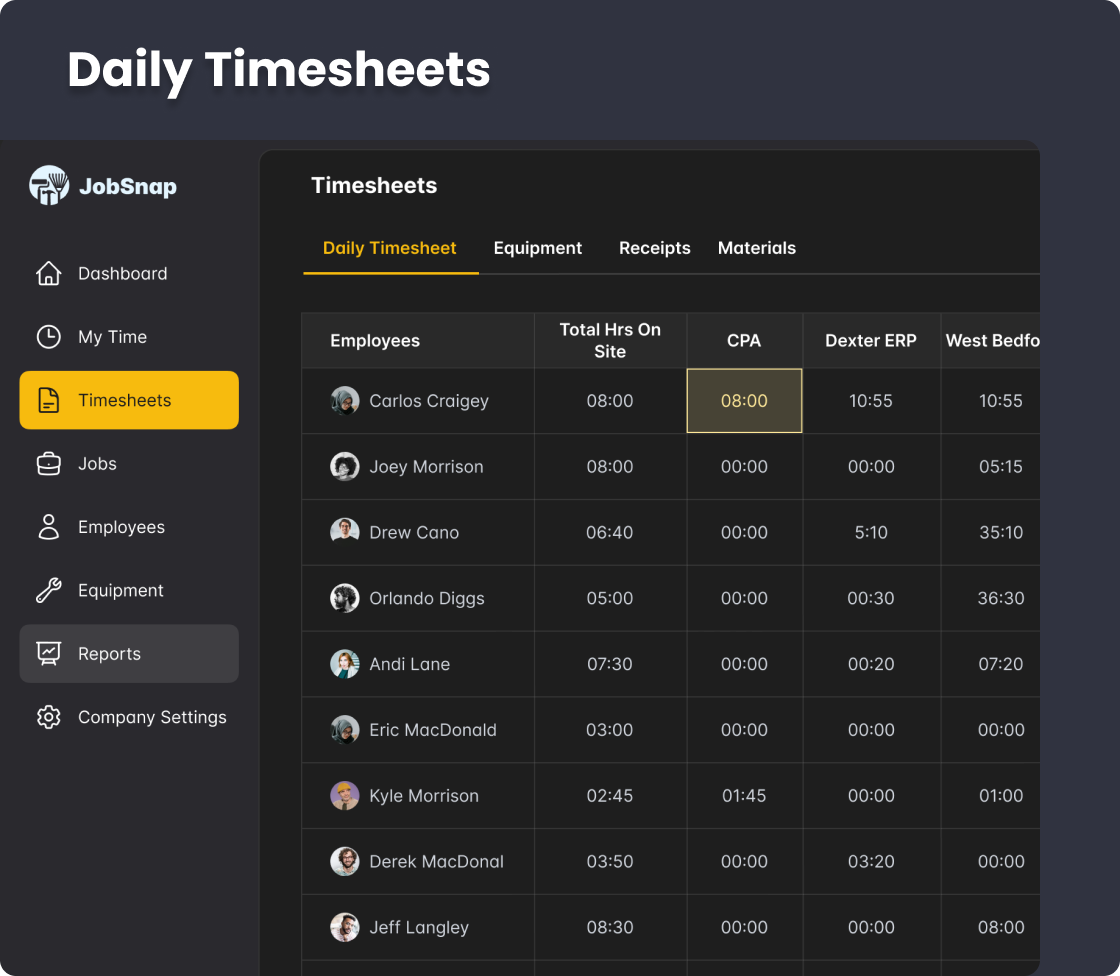The width and height of the screenshot is (1120, 976).
Task: Click the Equipment wrench icon
Action: 49,590
